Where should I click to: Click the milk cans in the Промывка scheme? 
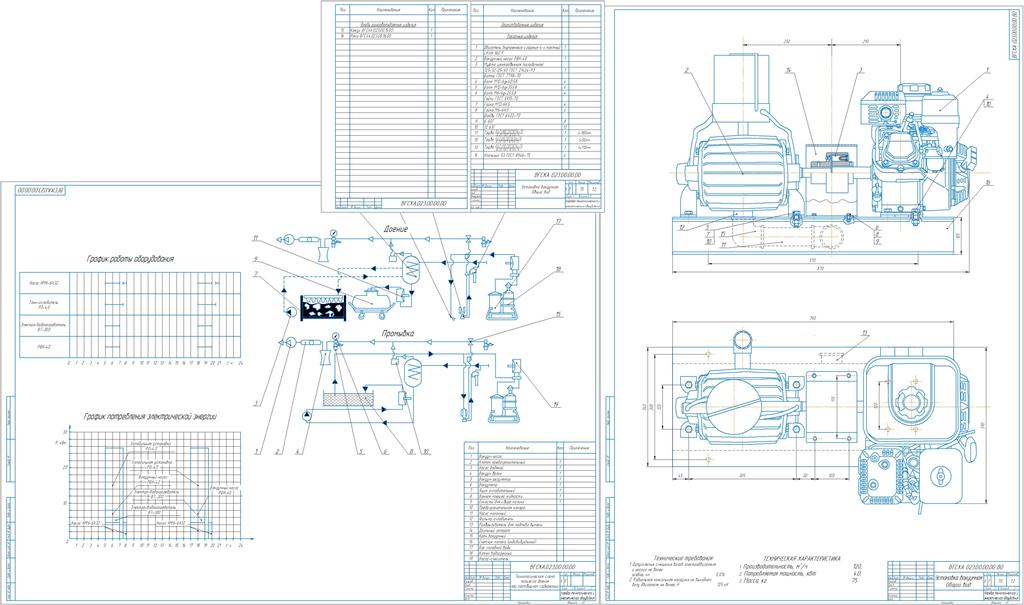[502, 403]
